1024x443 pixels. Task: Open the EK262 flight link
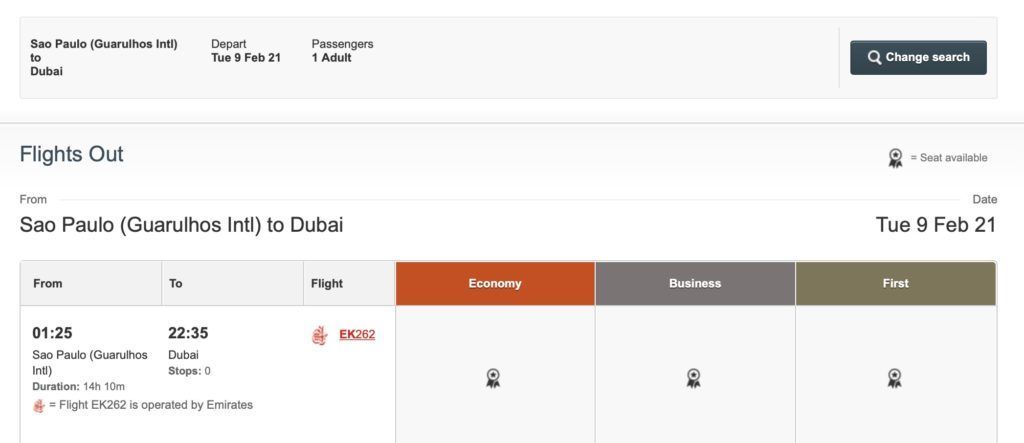(357, 335)
